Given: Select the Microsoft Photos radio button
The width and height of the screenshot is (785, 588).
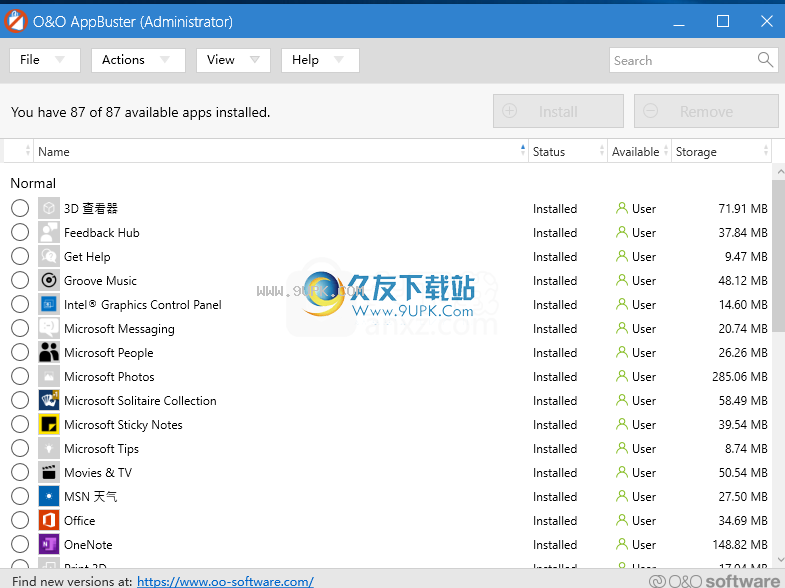Looking at the screenshot, I should 20,376.
